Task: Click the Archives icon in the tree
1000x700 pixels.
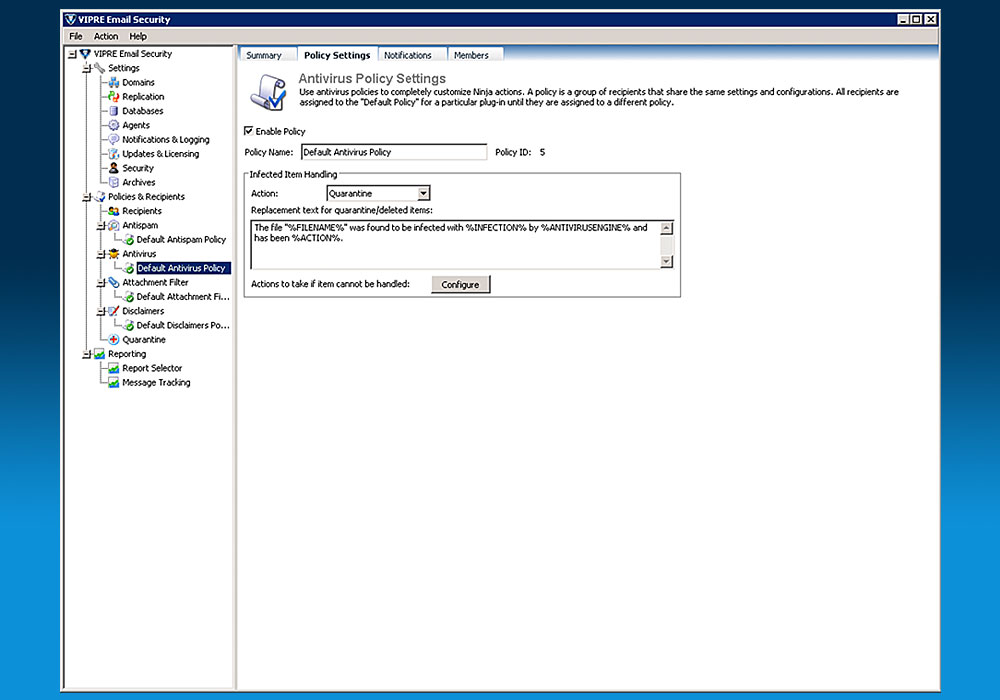Action: click(x=114, y=182)
